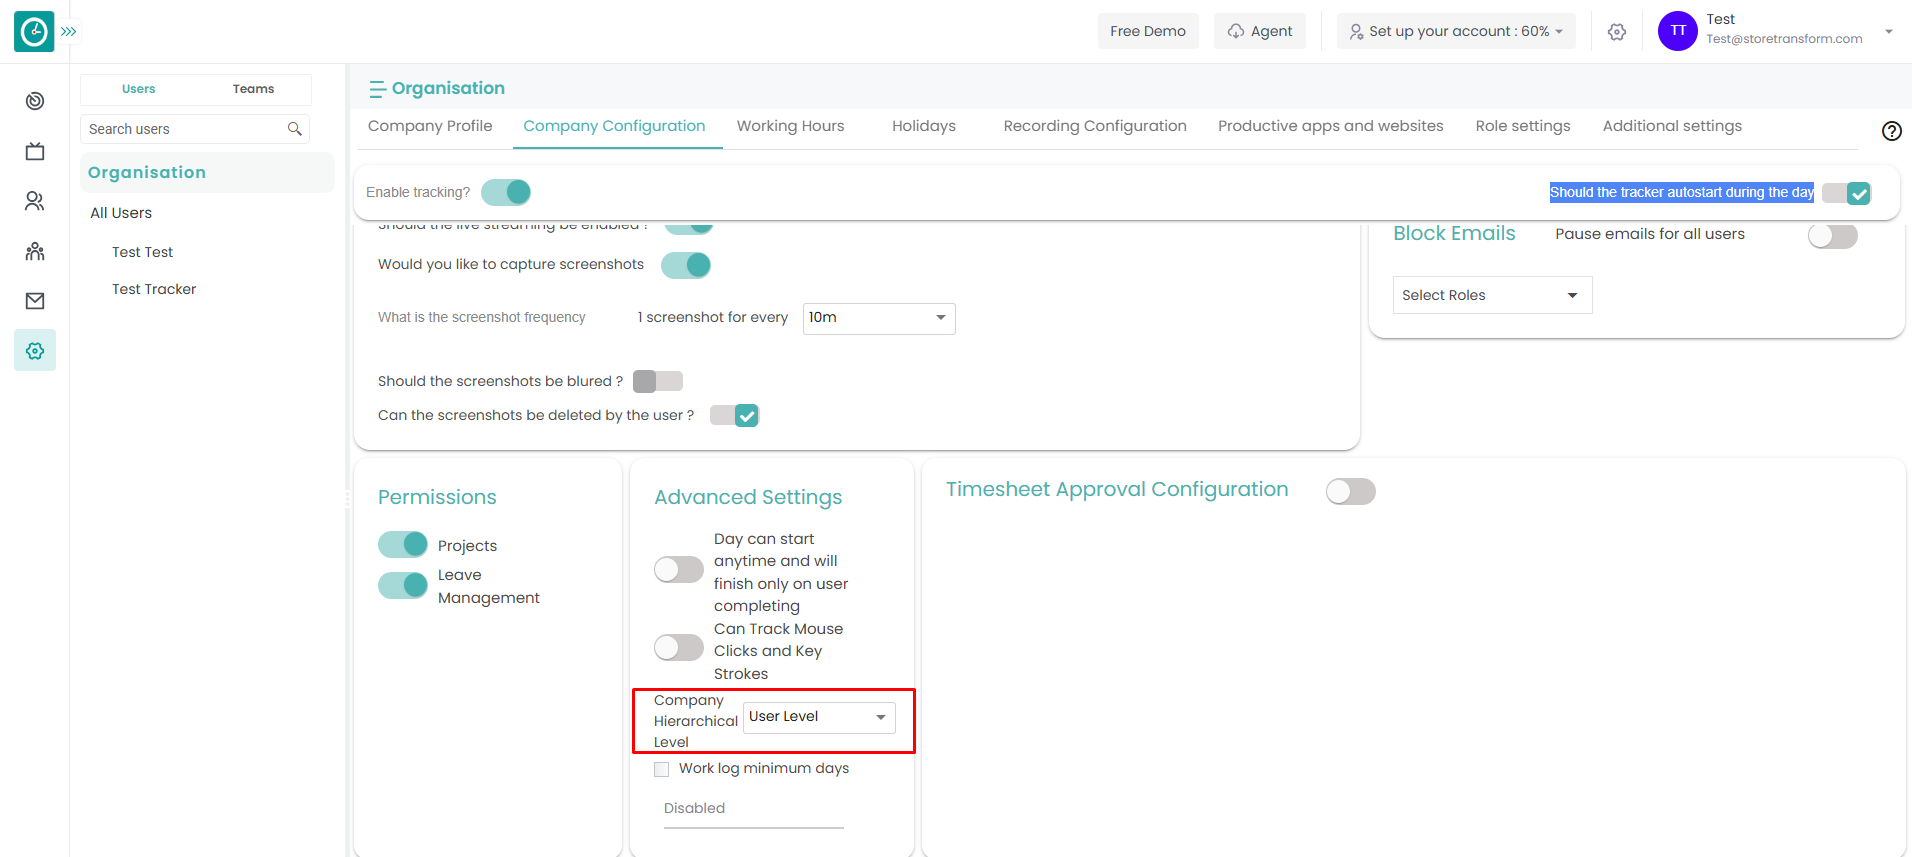Open Set up your account dropdown
1912x857 pixels.
pos(1456,31)
